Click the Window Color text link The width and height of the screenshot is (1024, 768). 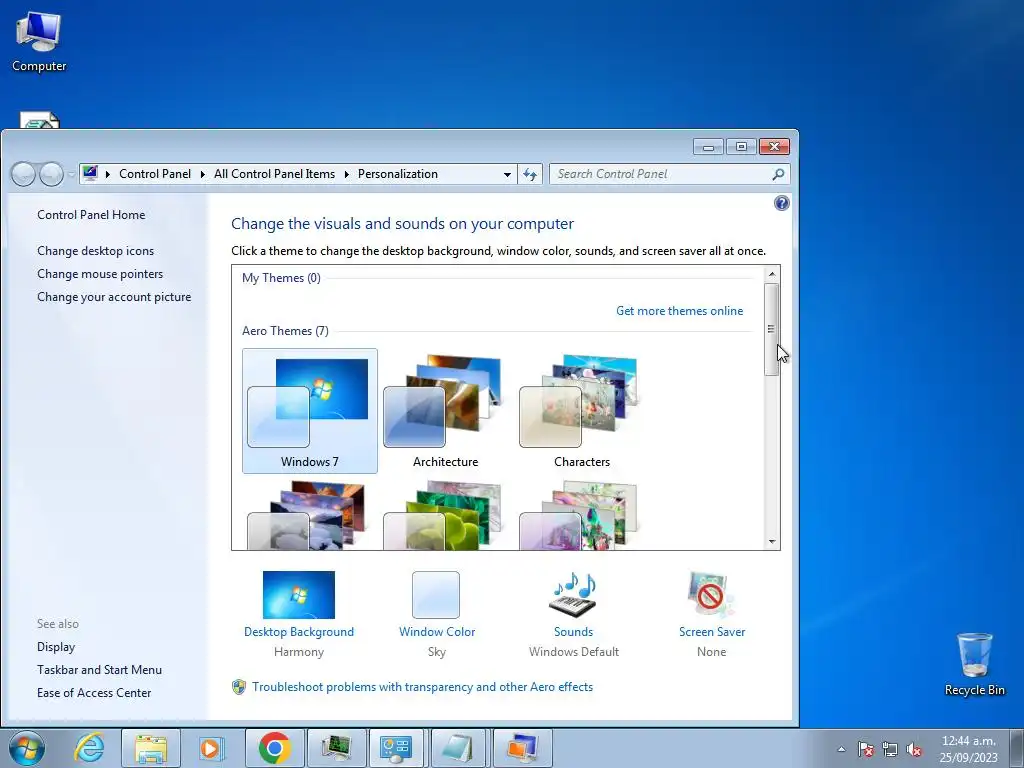[x=437, y=632]
